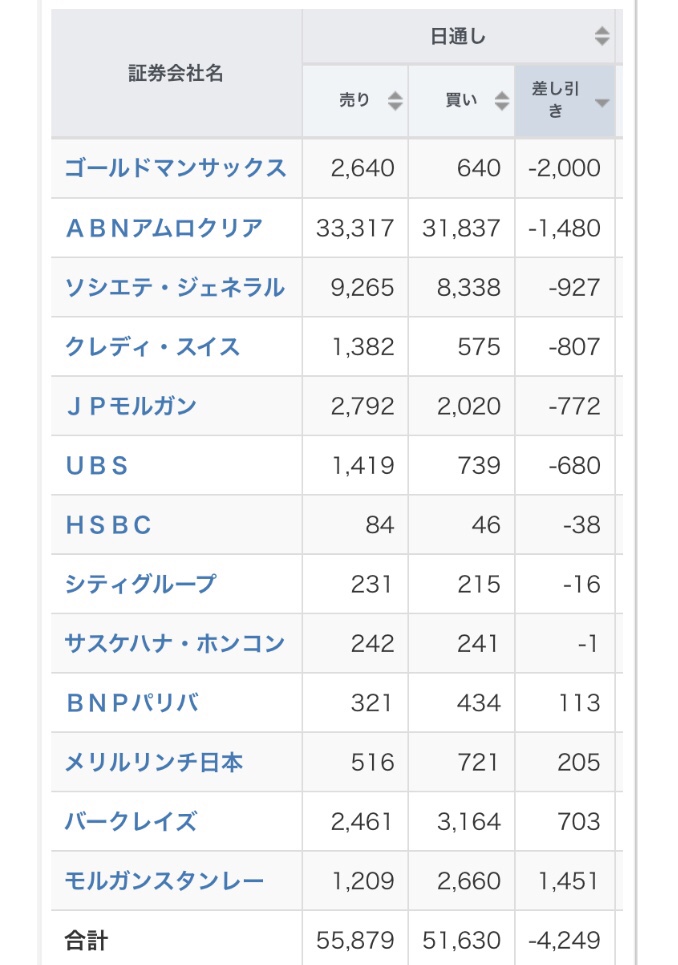
Task: Open ＨＳＢＣ broker link
Action: tap(108, 525)
